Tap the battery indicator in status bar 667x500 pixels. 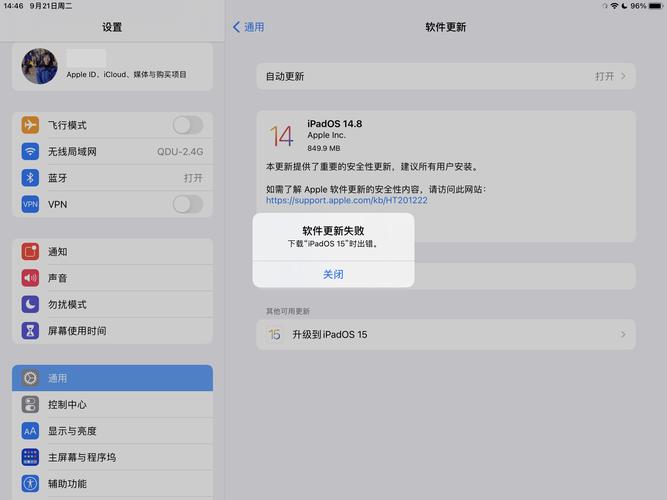(x=656, y=6)
